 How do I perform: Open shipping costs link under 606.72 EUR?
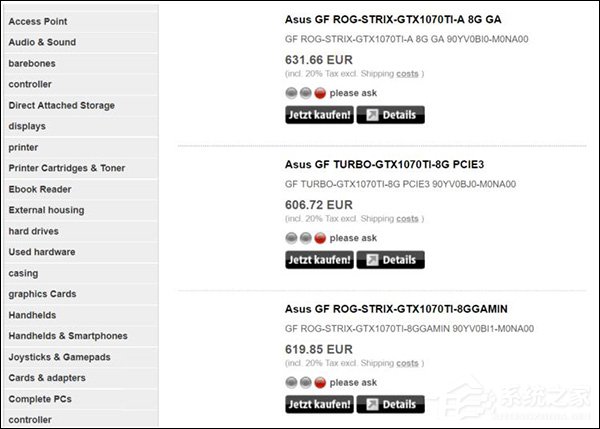click(x=407, y=218)
